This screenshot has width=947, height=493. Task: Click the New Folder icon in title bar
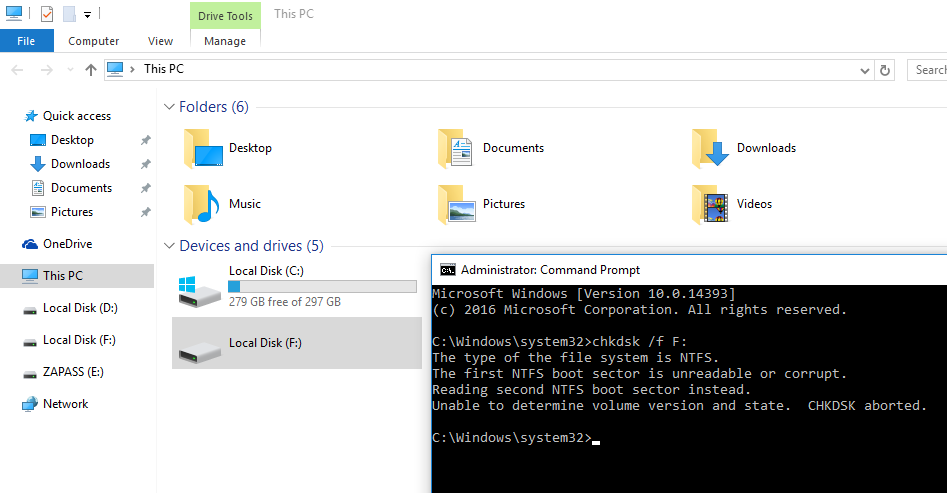(69, 14)
